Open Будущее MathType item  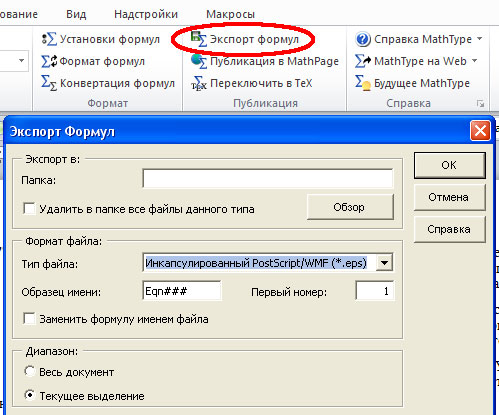[x=412, y=83]
